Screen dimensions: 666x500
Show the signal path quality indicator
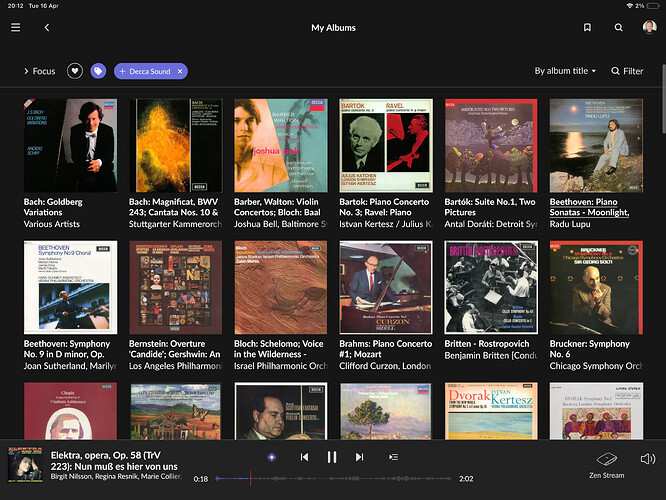[271, 457]
